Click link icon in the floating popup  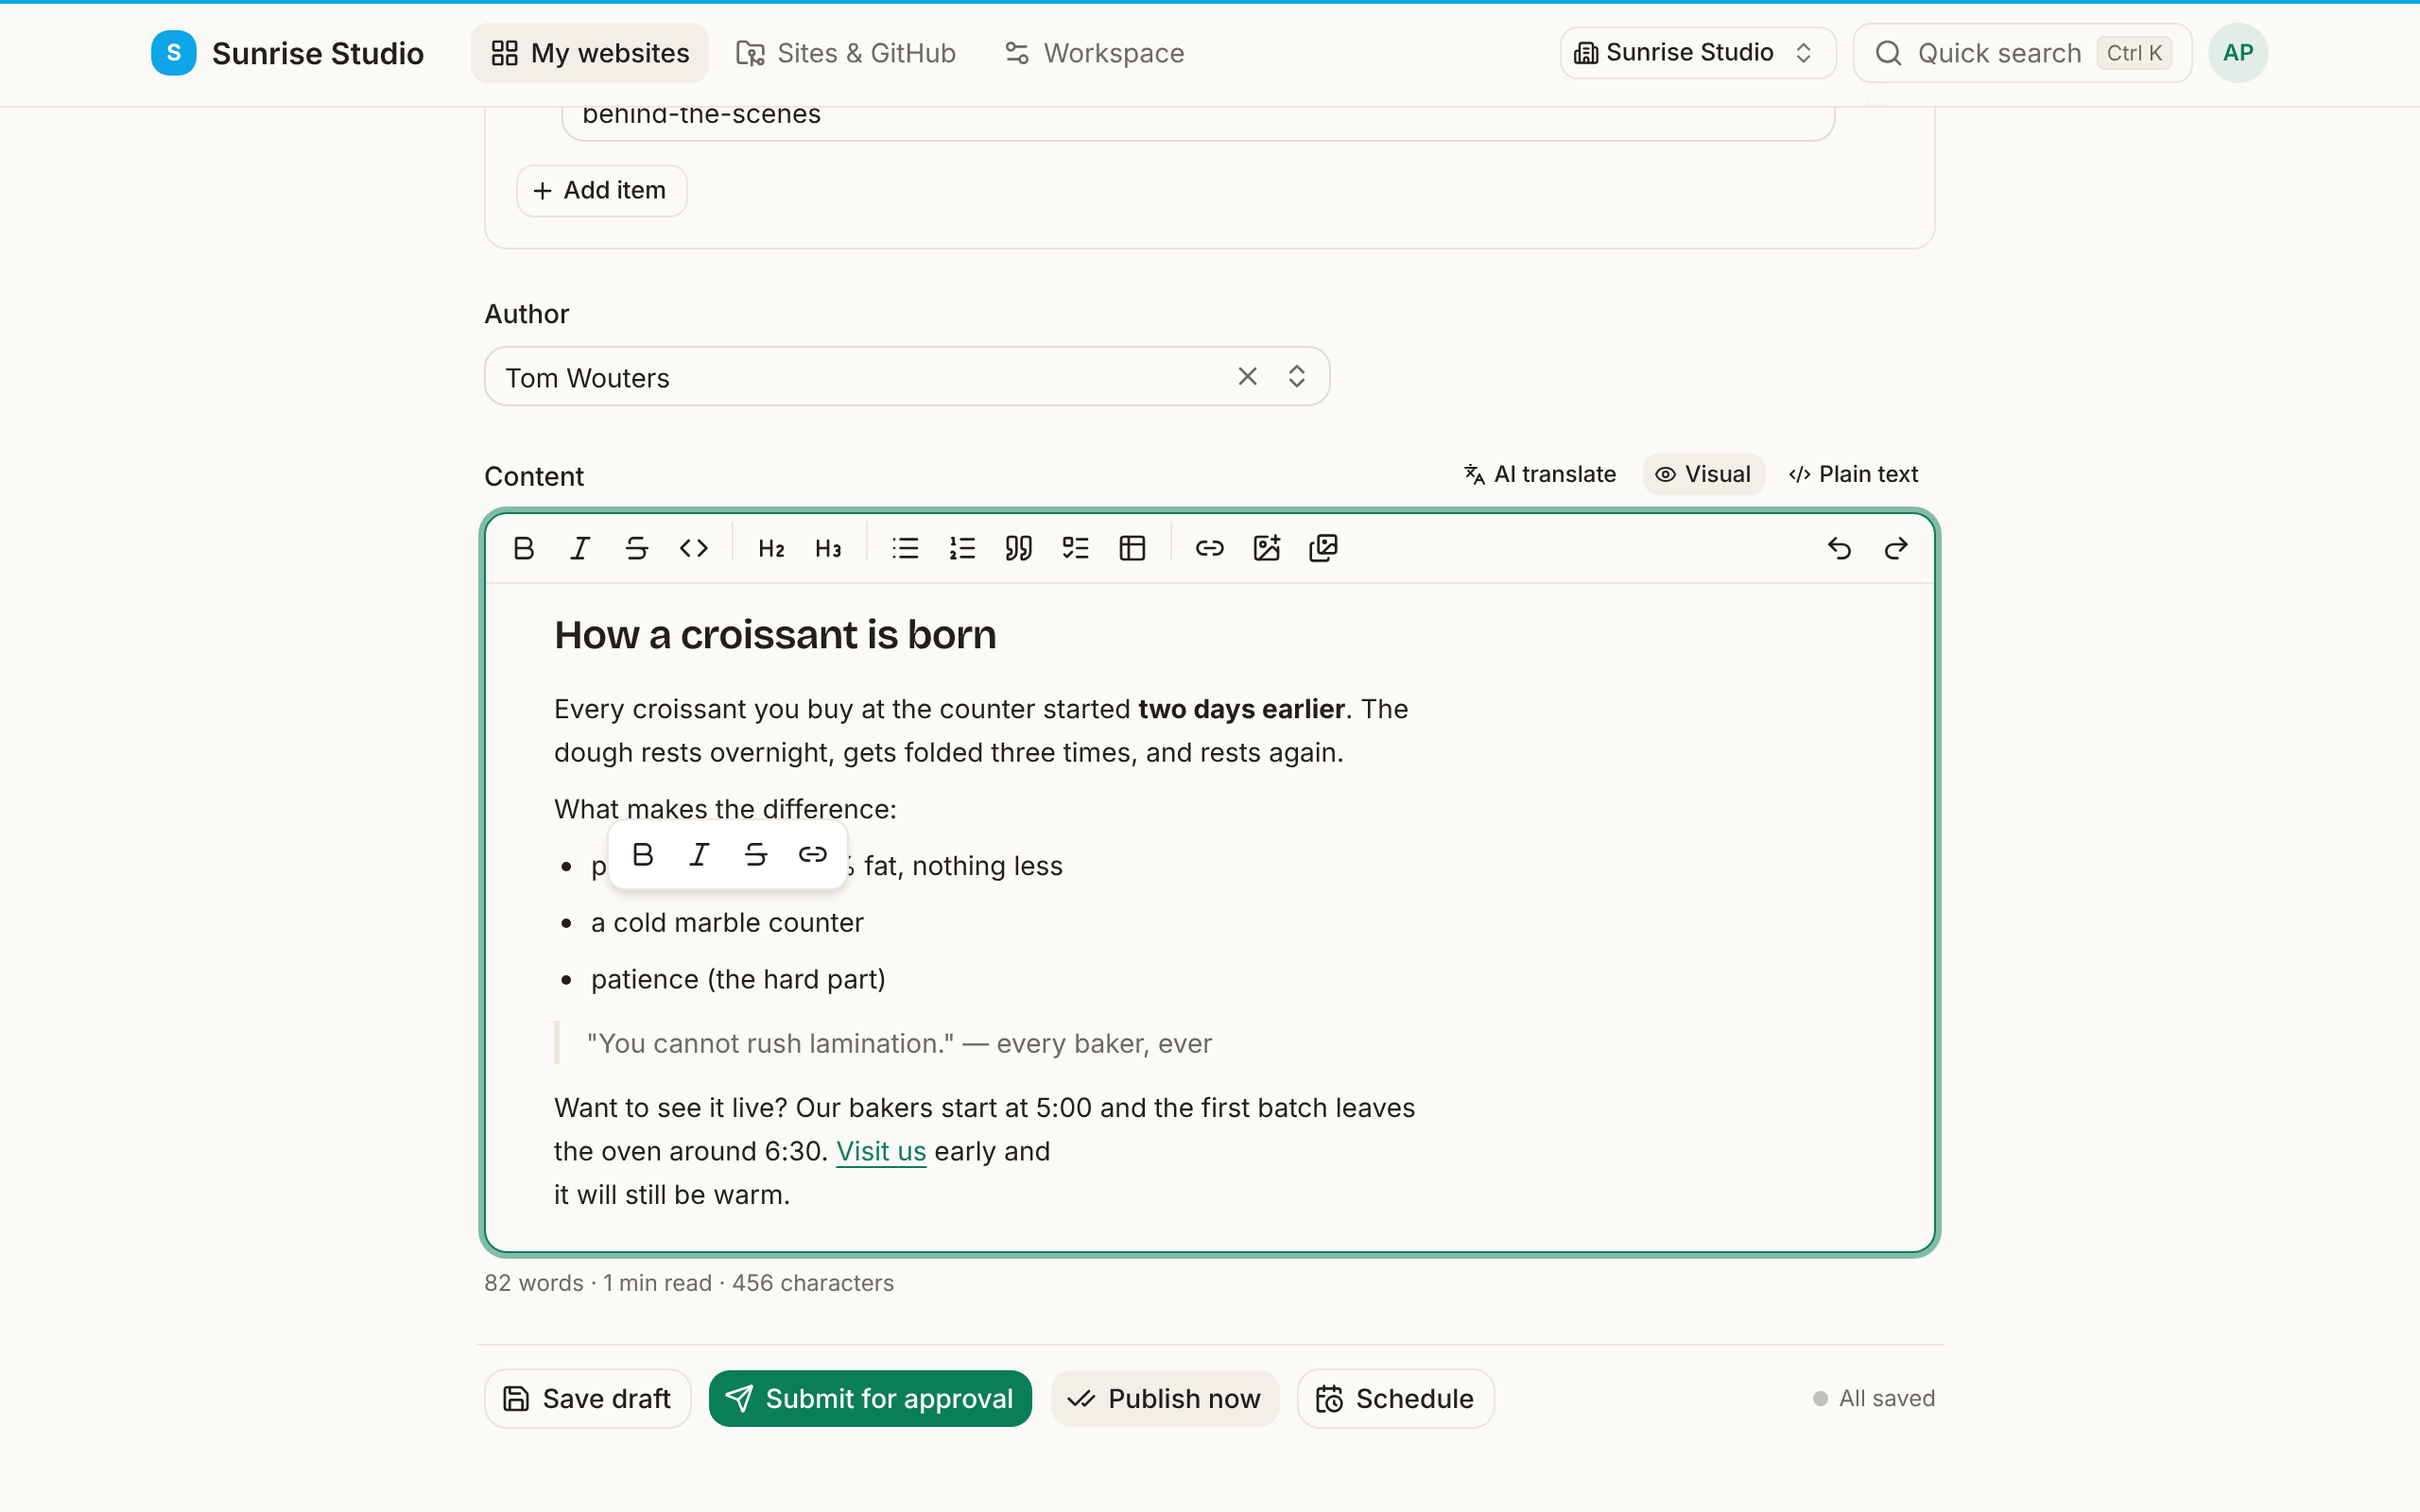[813, 854]
